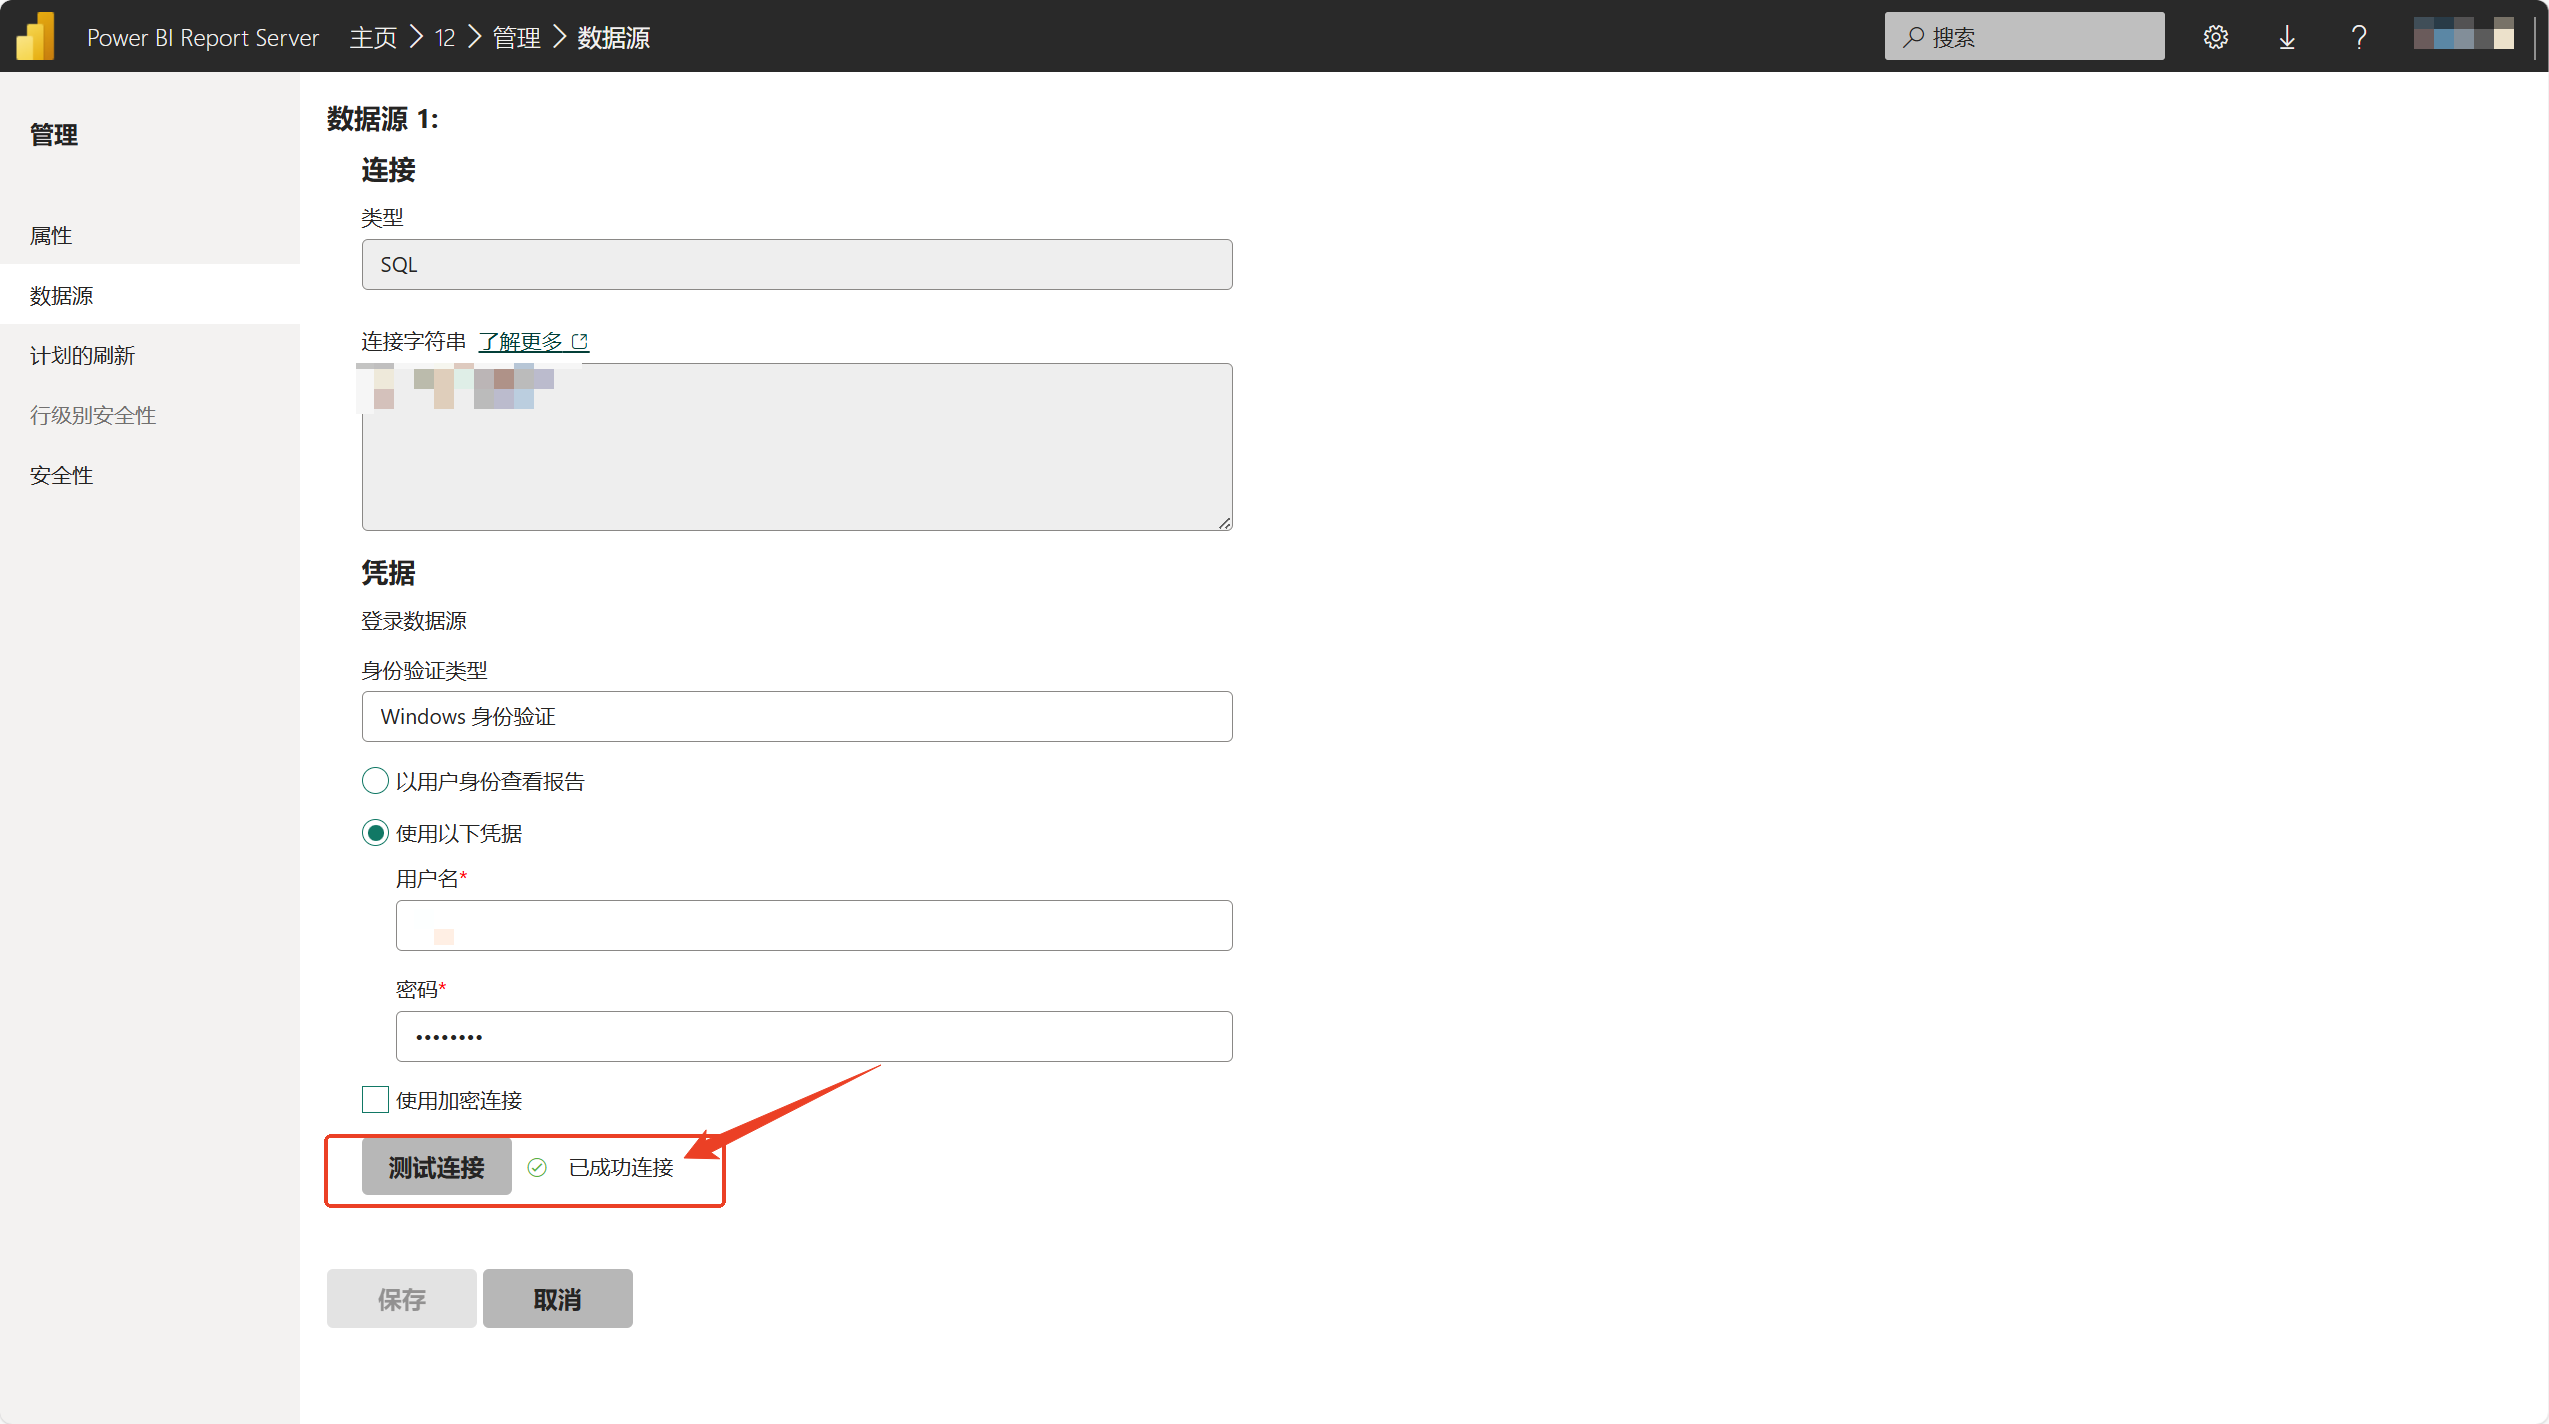Click the 数据源 1: heading
The height and width of the screenshot is (1424, 2549).
tap(382, 119)
